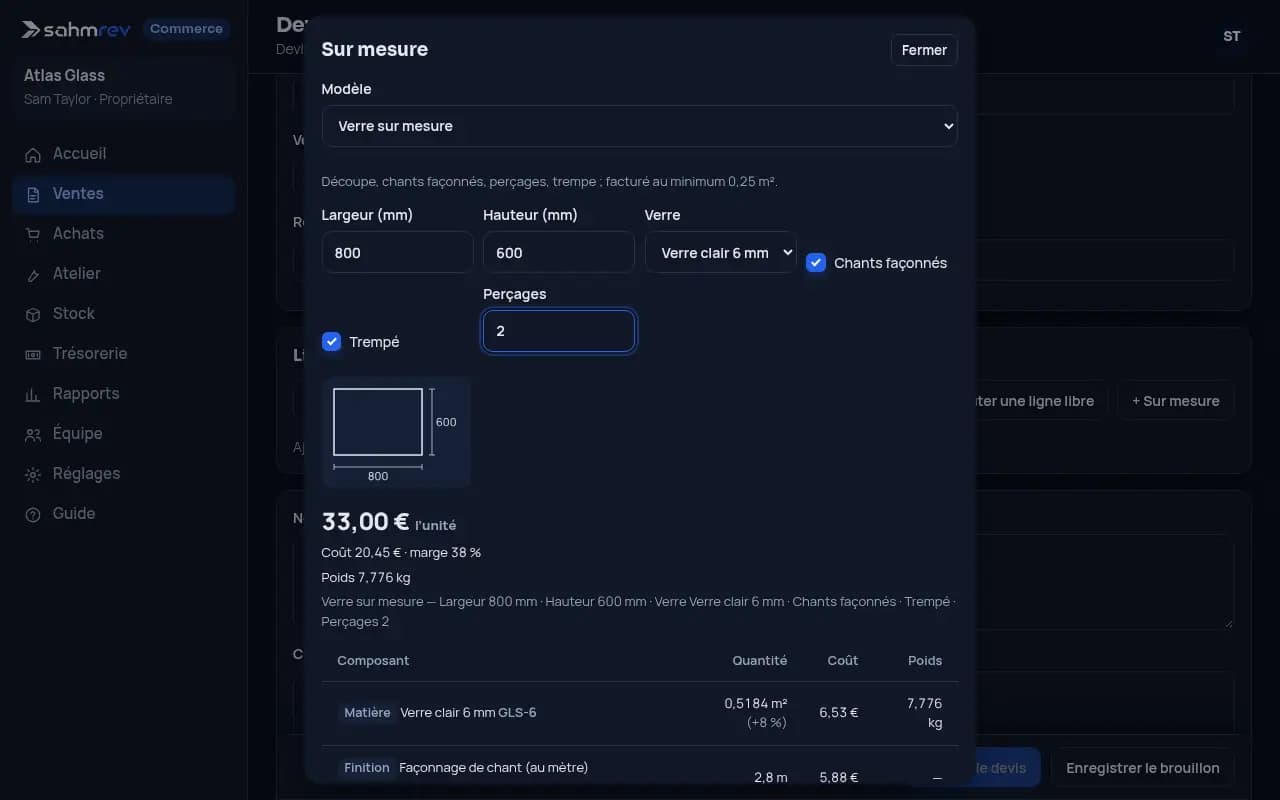1280x800 pixels.
Task: Click the Poids 7,776 kg text
Action: coord(366,577)
